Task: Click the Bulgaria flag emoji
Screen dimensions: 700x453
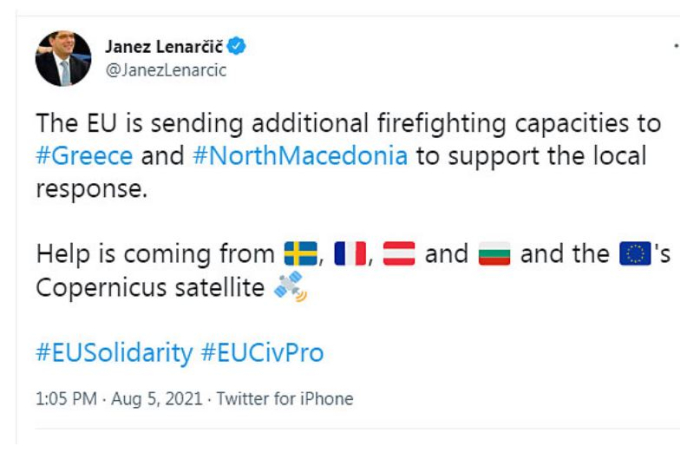Action: [494, 254]
